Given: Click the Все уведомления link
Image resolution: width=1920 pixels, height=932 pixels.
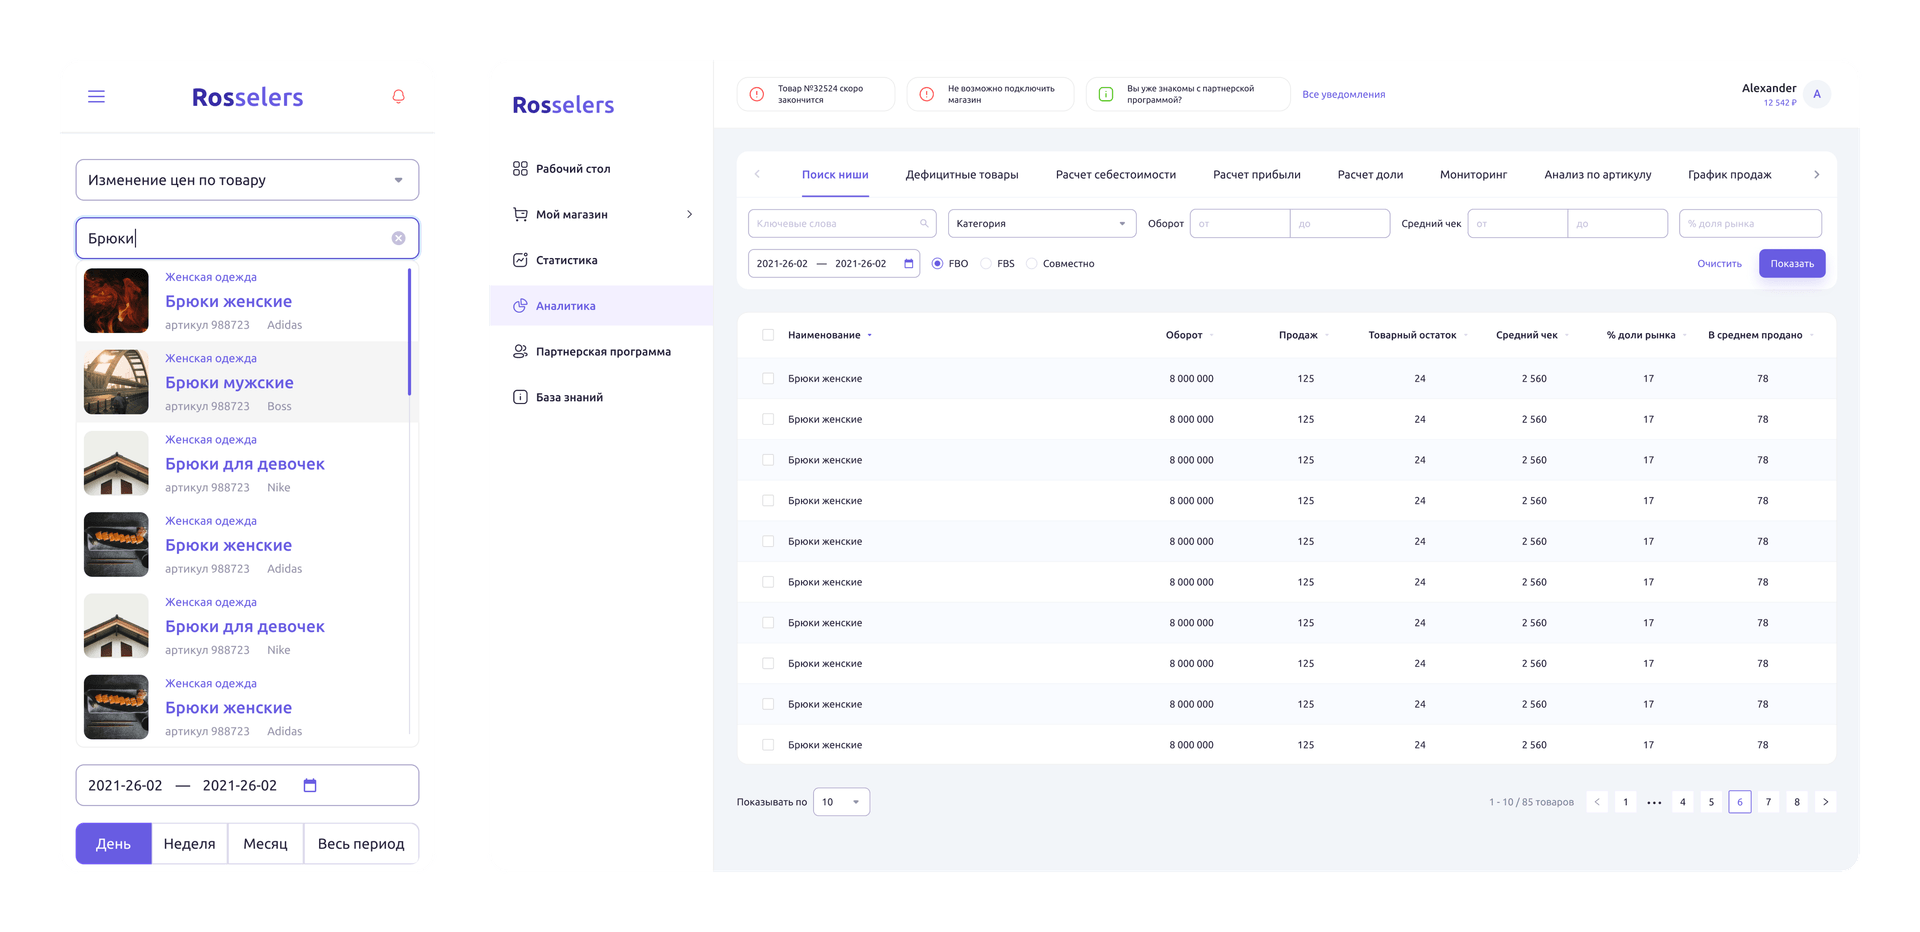Looking at the screenshot, I should pyautogui.click(x=1343, y=95).
